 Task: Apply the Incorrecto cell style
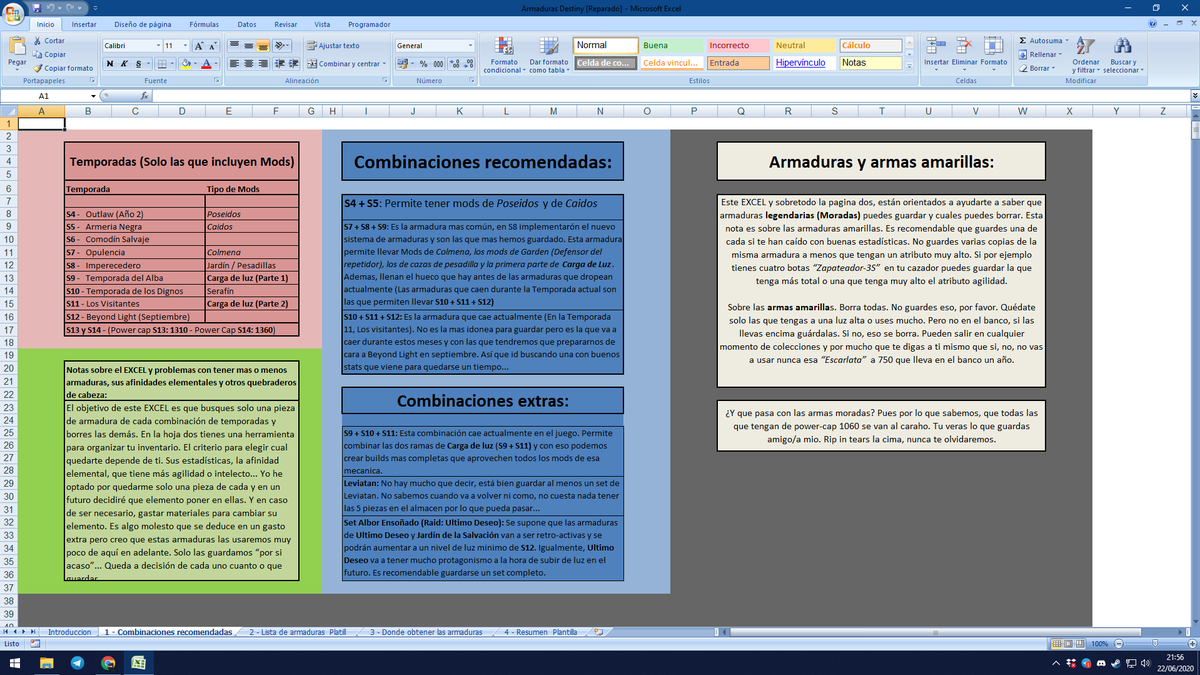739,45
